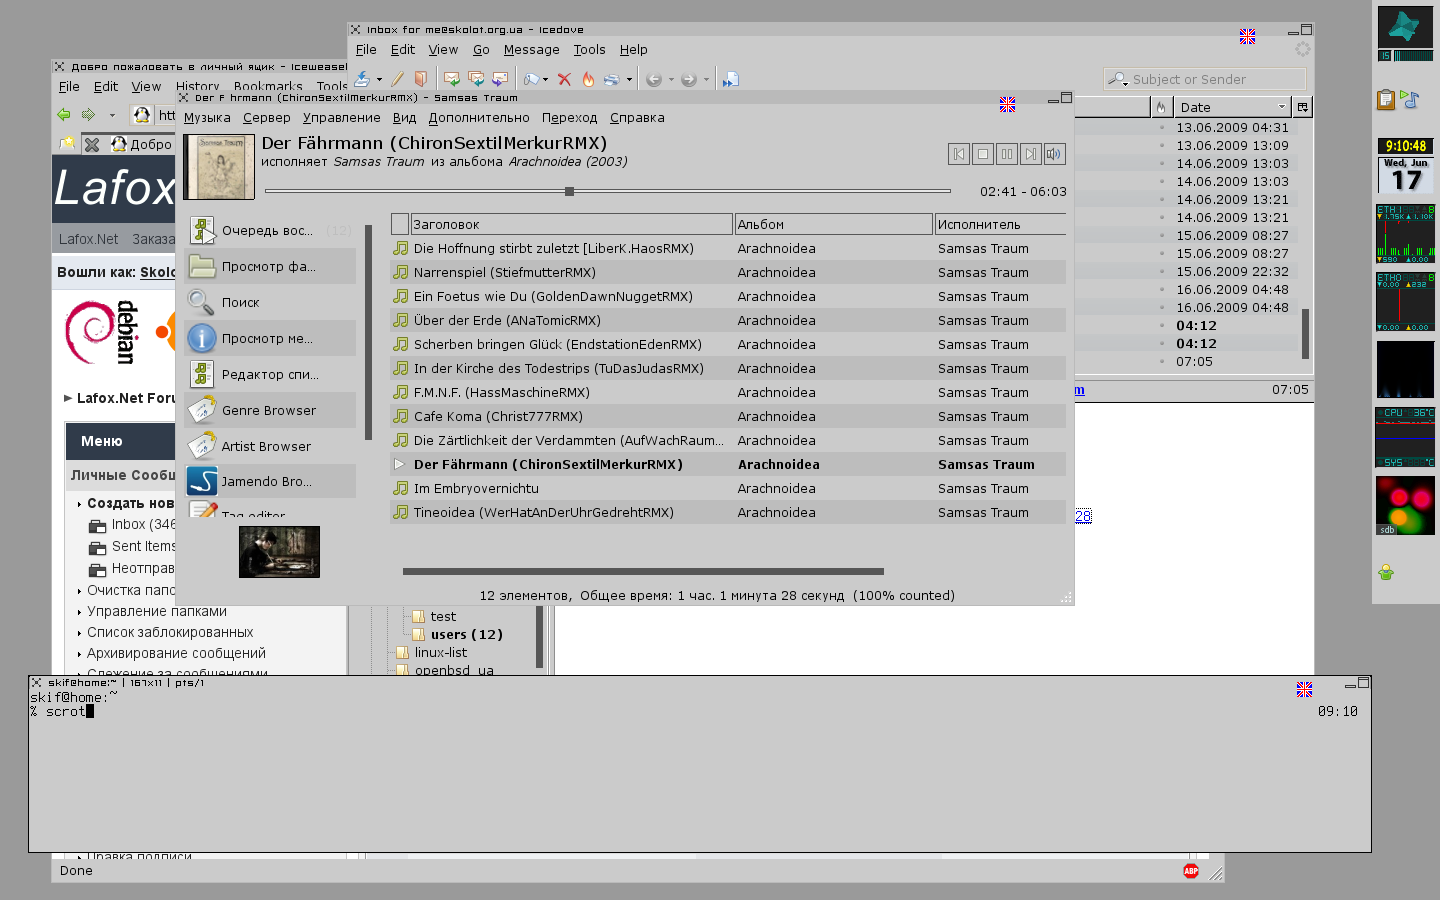Screen dimensions: 1440x900
Task: Open the Get Mail dropdown arrow in Icedove
Action: (x=379, y=79)
